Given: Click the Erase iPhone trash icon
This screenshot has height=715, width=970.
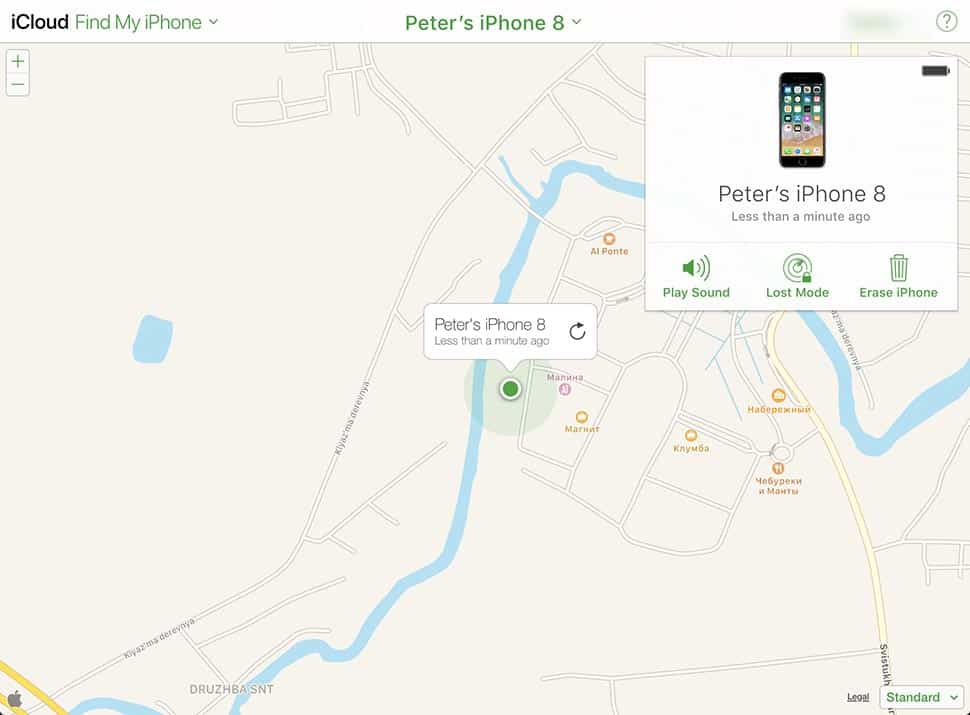Looking at the screenshot, I should tap(898, 268).
